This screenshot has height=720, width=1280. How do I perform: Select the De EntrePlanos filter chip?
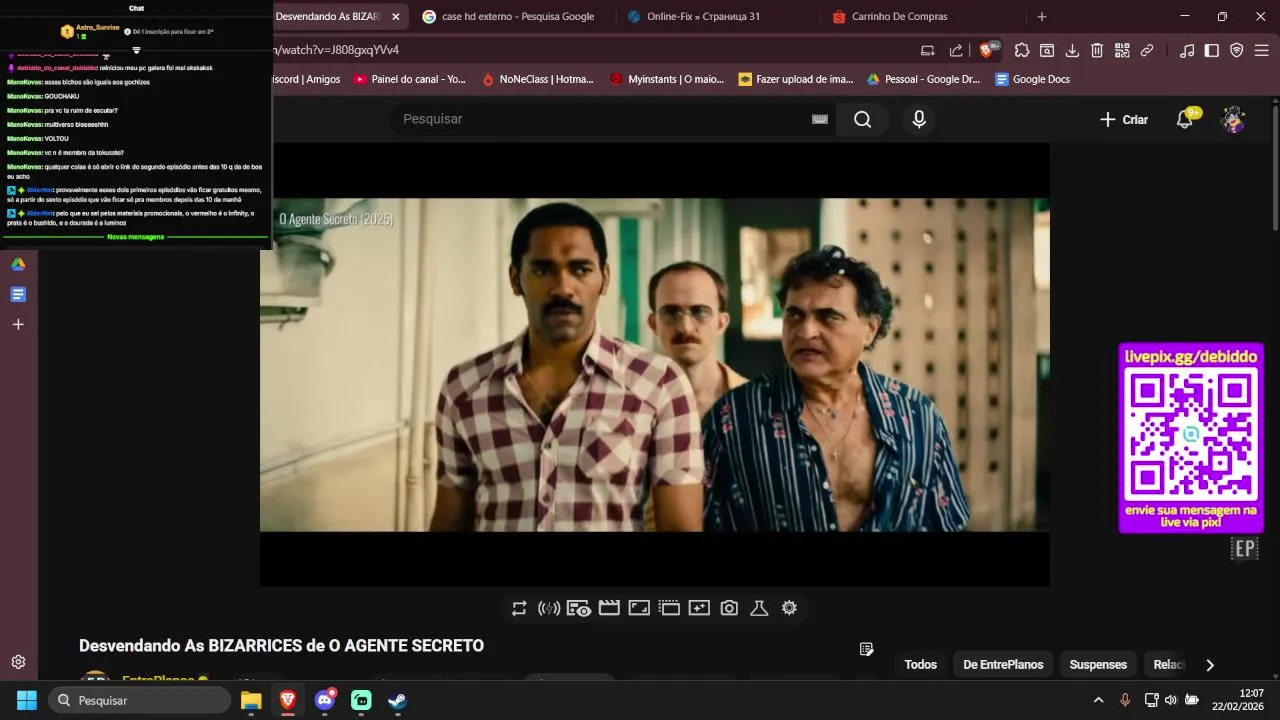[x=1003, y=665]
